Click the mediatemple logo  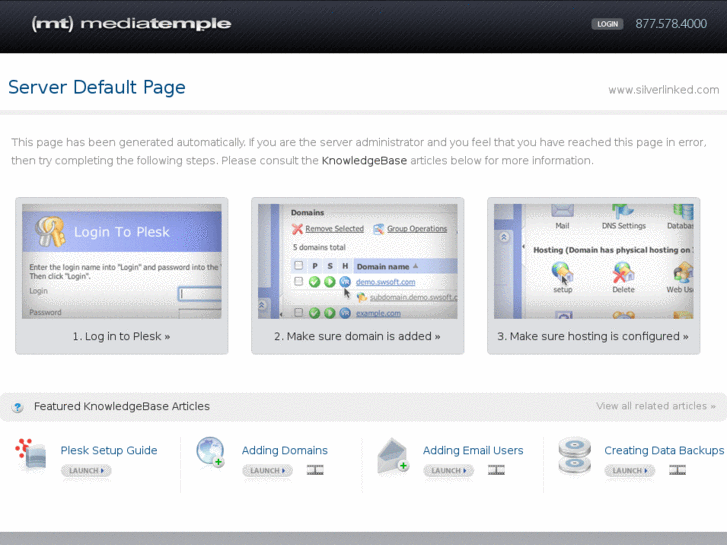(131, 24)
